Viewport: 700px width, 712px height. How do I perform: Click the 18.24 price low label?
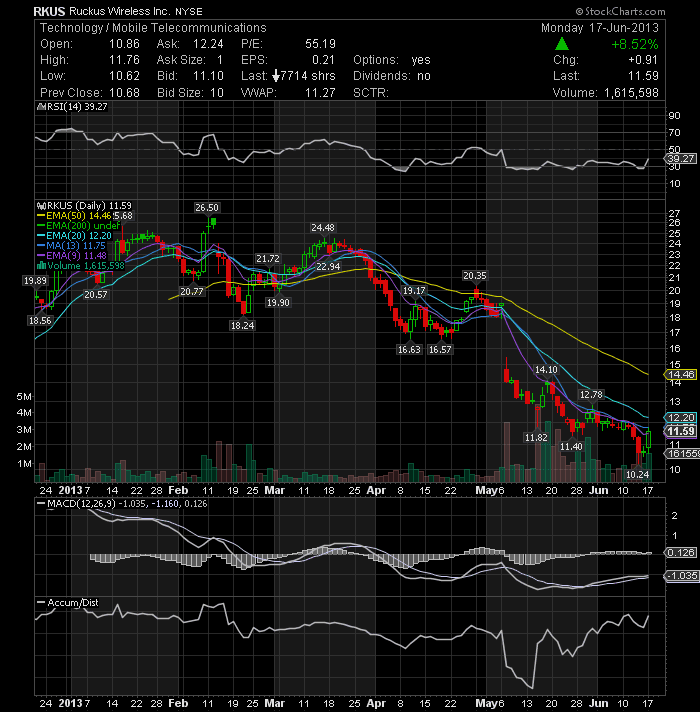point(242,326)
